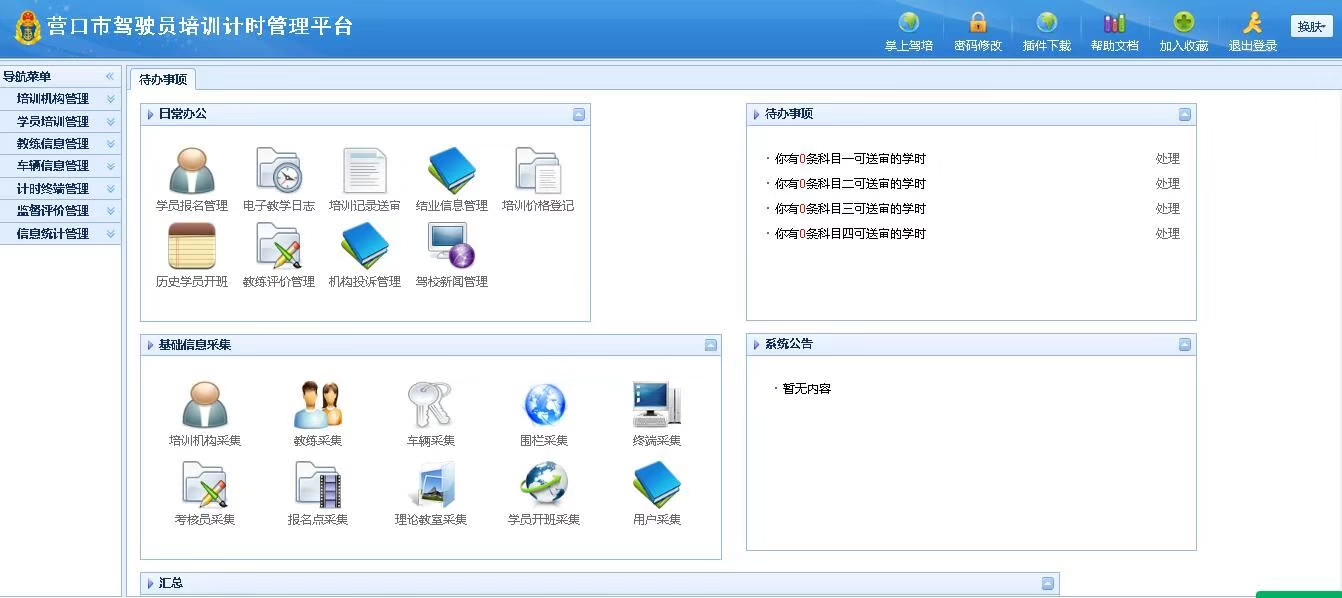The height and width of the screenshot is (598, 1342).
Task: Collapse the 汇总 panel
Action: [x=1048, y=583]
